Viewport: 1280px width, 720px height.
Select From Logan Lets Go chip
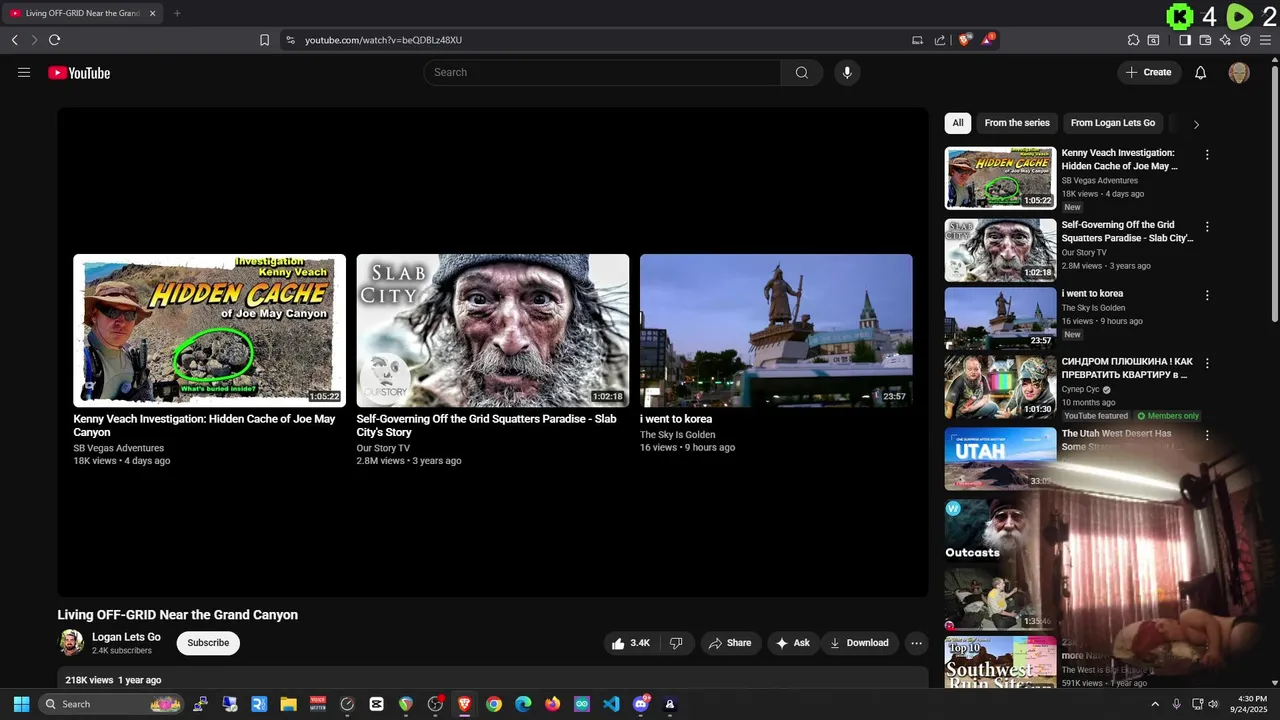click(x=1113, y=123)
